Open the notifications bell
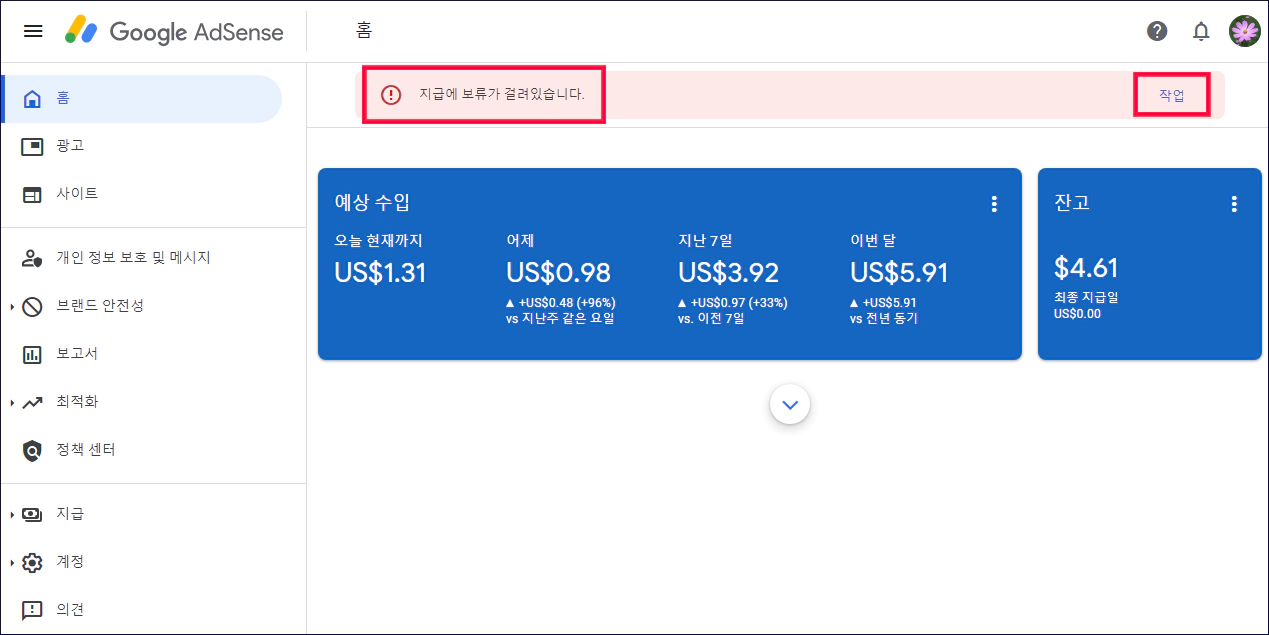The width and height of the screenshot is (1269, 635). pos(1201,31)
